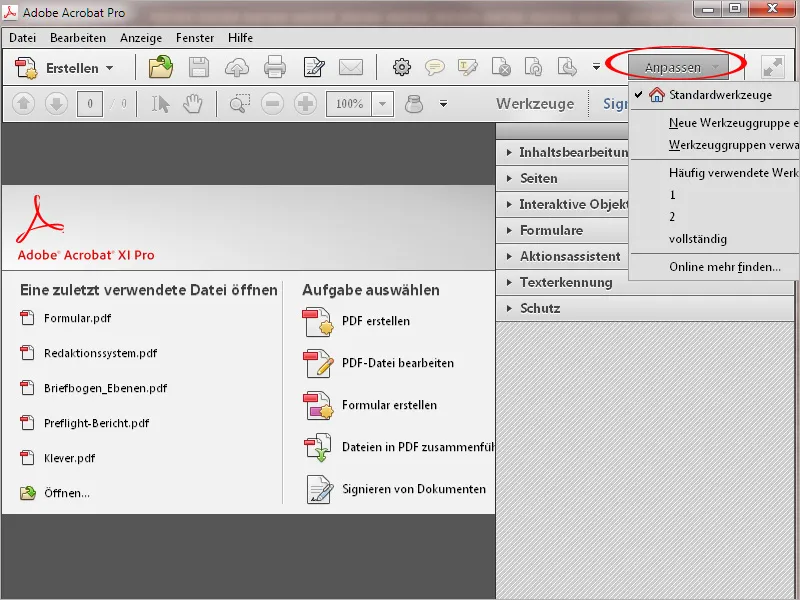800x600 pixels.
Task: Expand the Formulare panel
Action: click(x=562, y=230)
